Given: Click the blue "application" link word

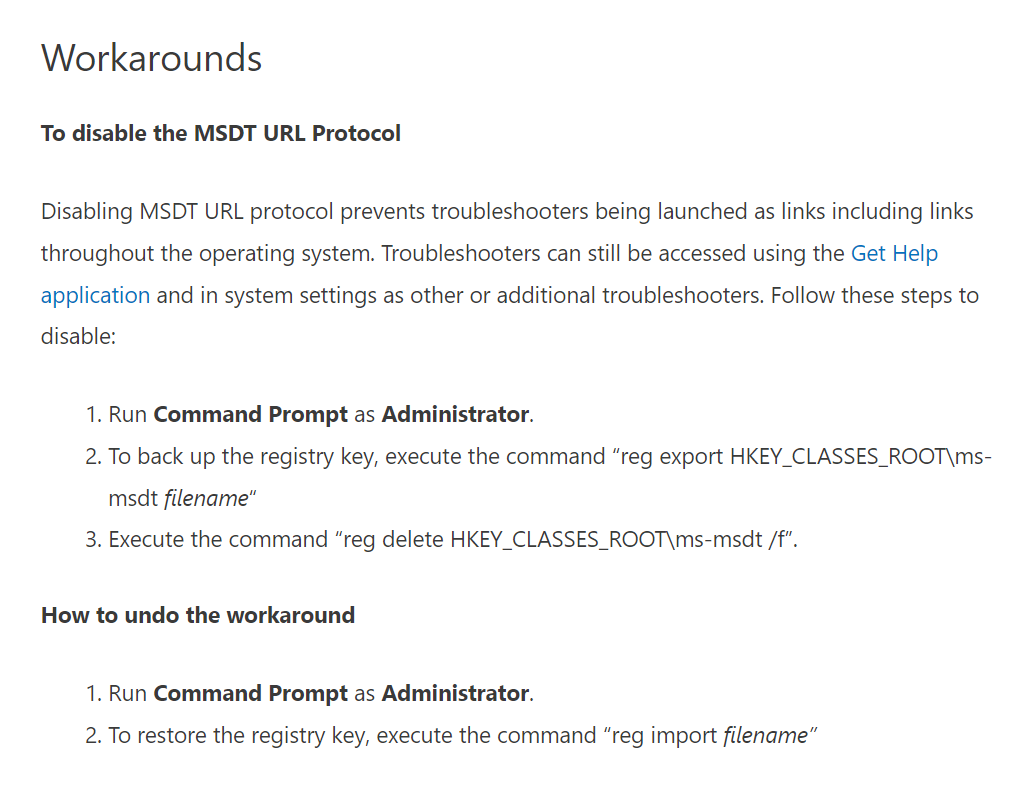Looking at the screenshot, I should click(95, 296).
